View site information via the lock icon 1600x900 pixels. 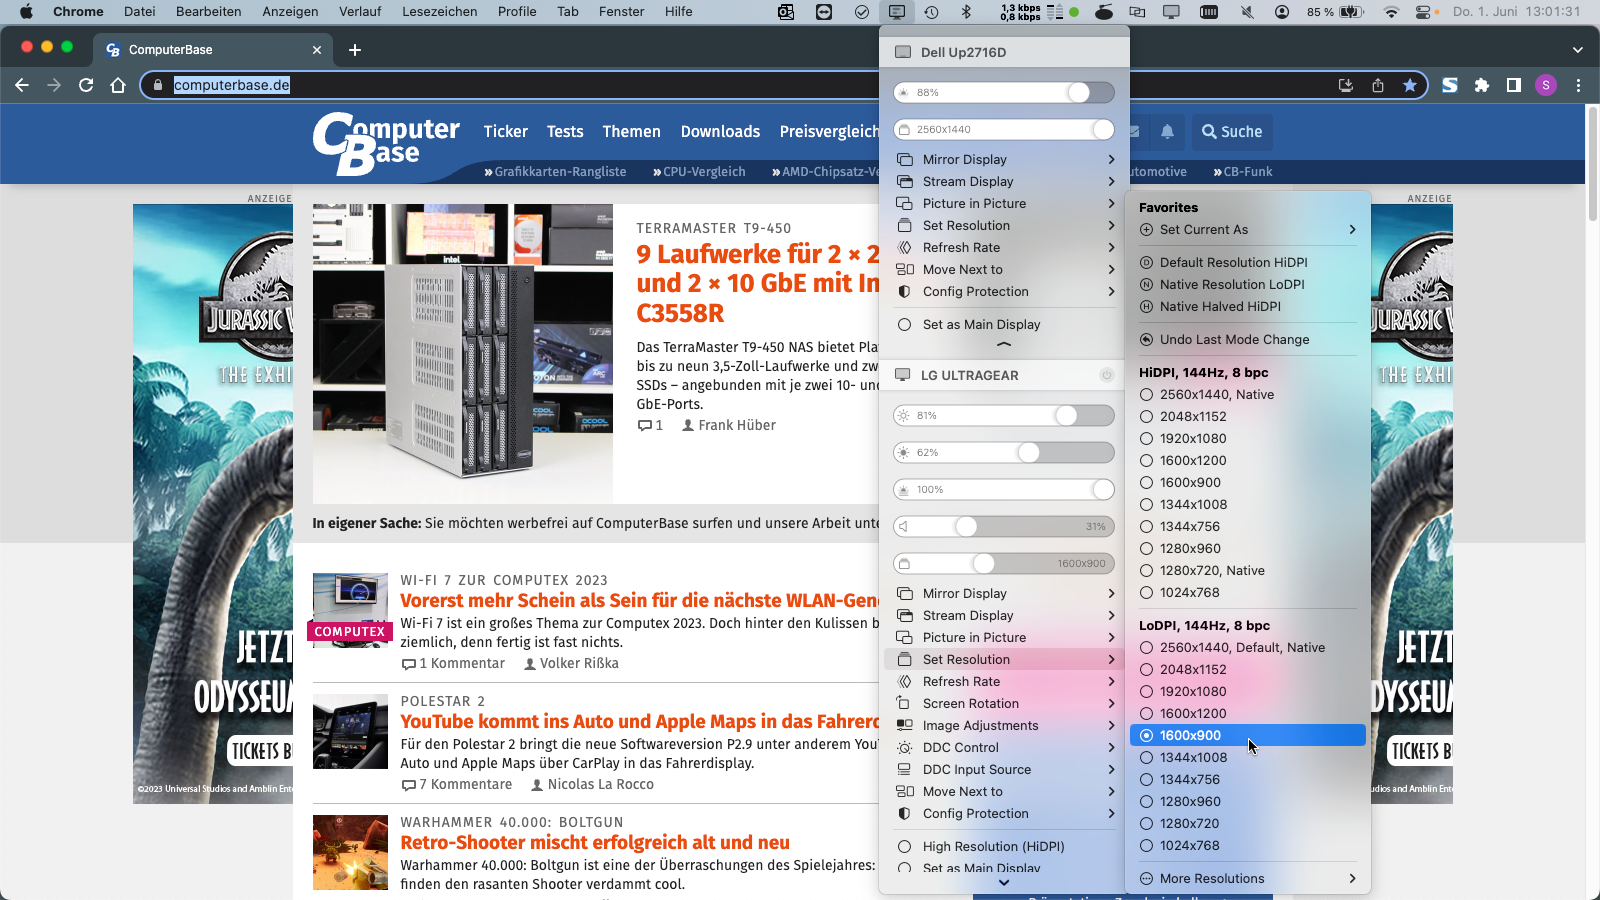157,85
